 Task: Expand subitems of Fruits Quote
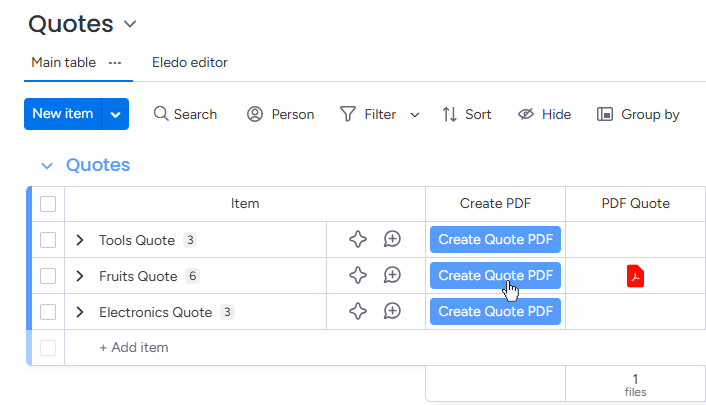tap(80, 276)
